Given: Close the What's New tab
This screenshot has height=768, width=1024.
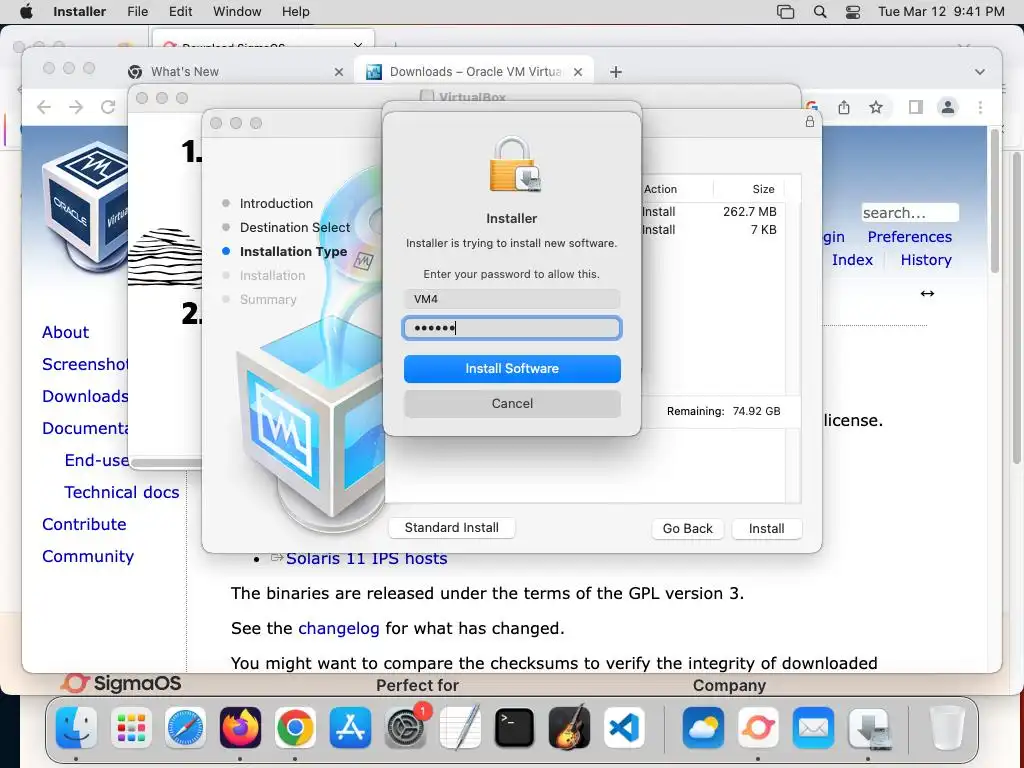Looking at the screenshot, I should [339, 72].
